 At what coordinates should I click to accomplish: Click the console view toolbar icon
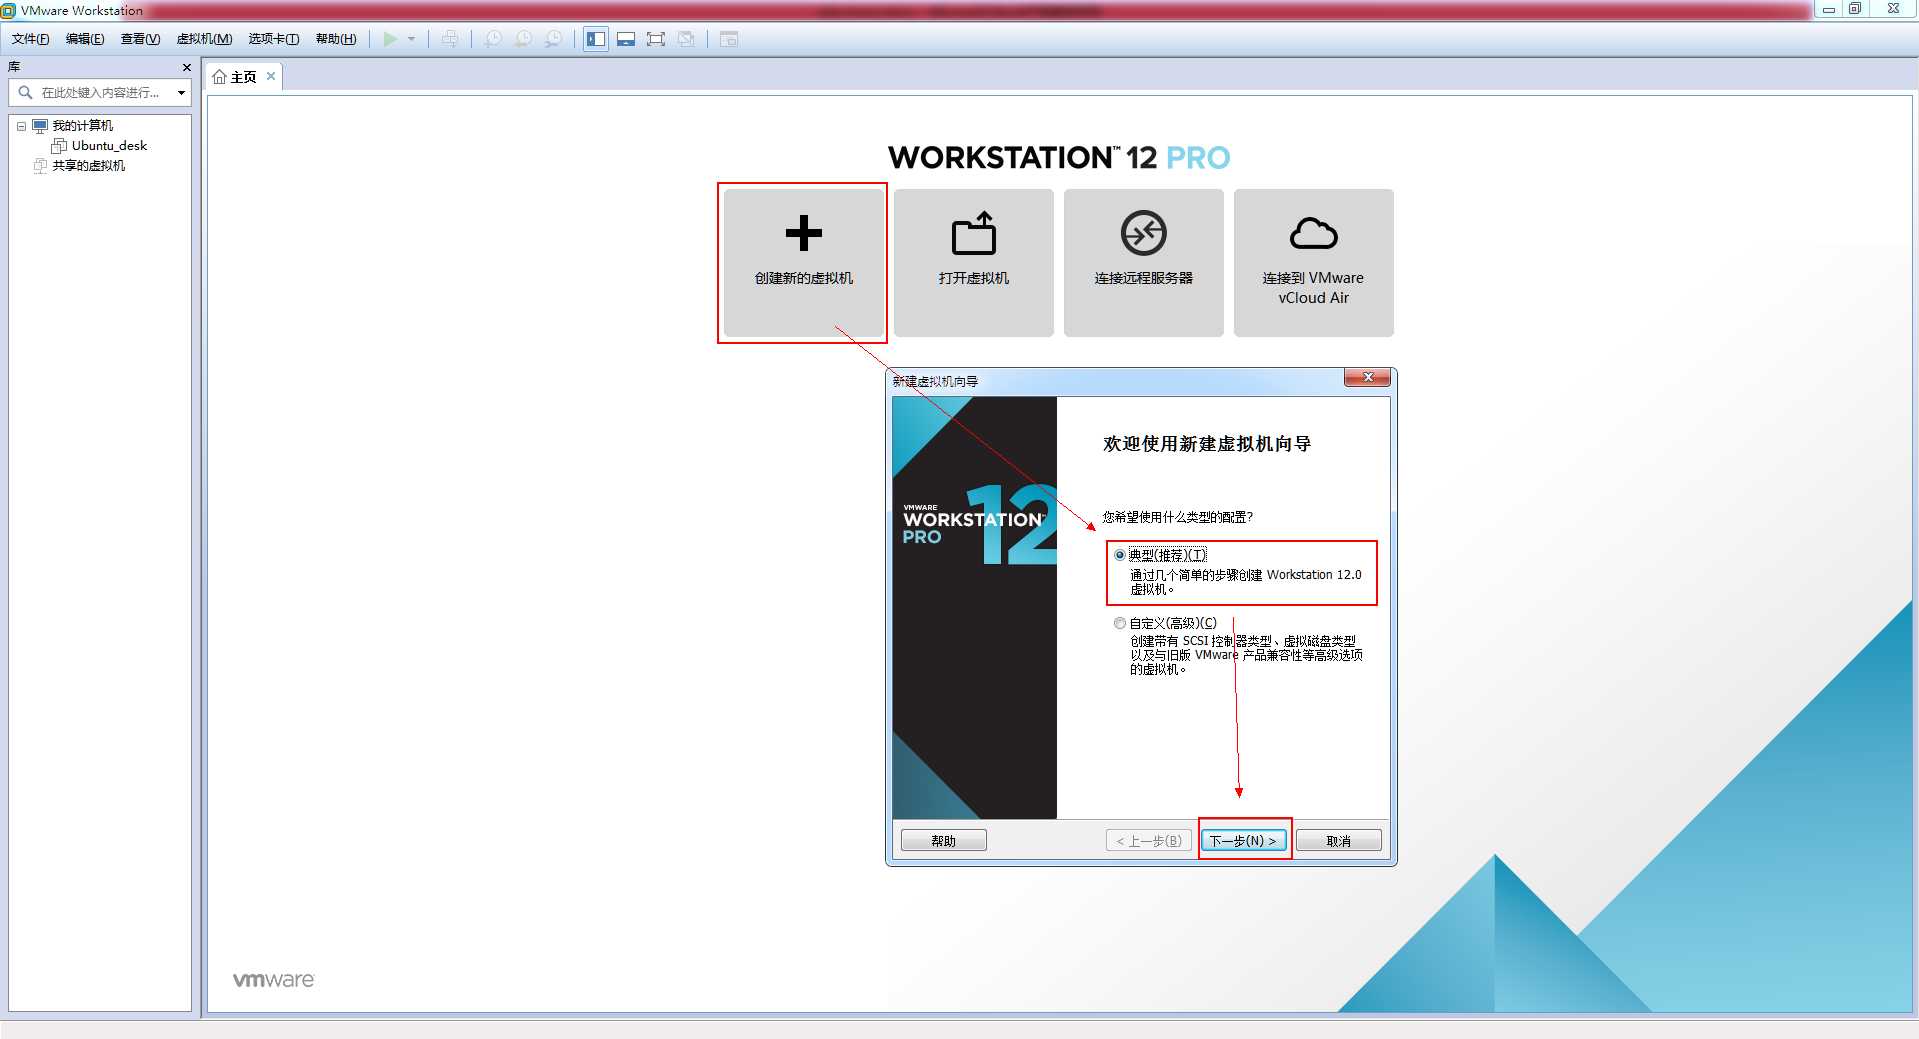pos(729,39)
